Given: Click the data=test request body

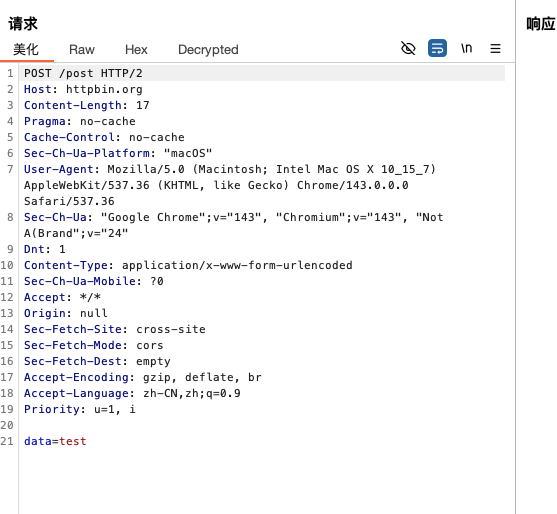Looking at the screenshot, I should [55, 442].
